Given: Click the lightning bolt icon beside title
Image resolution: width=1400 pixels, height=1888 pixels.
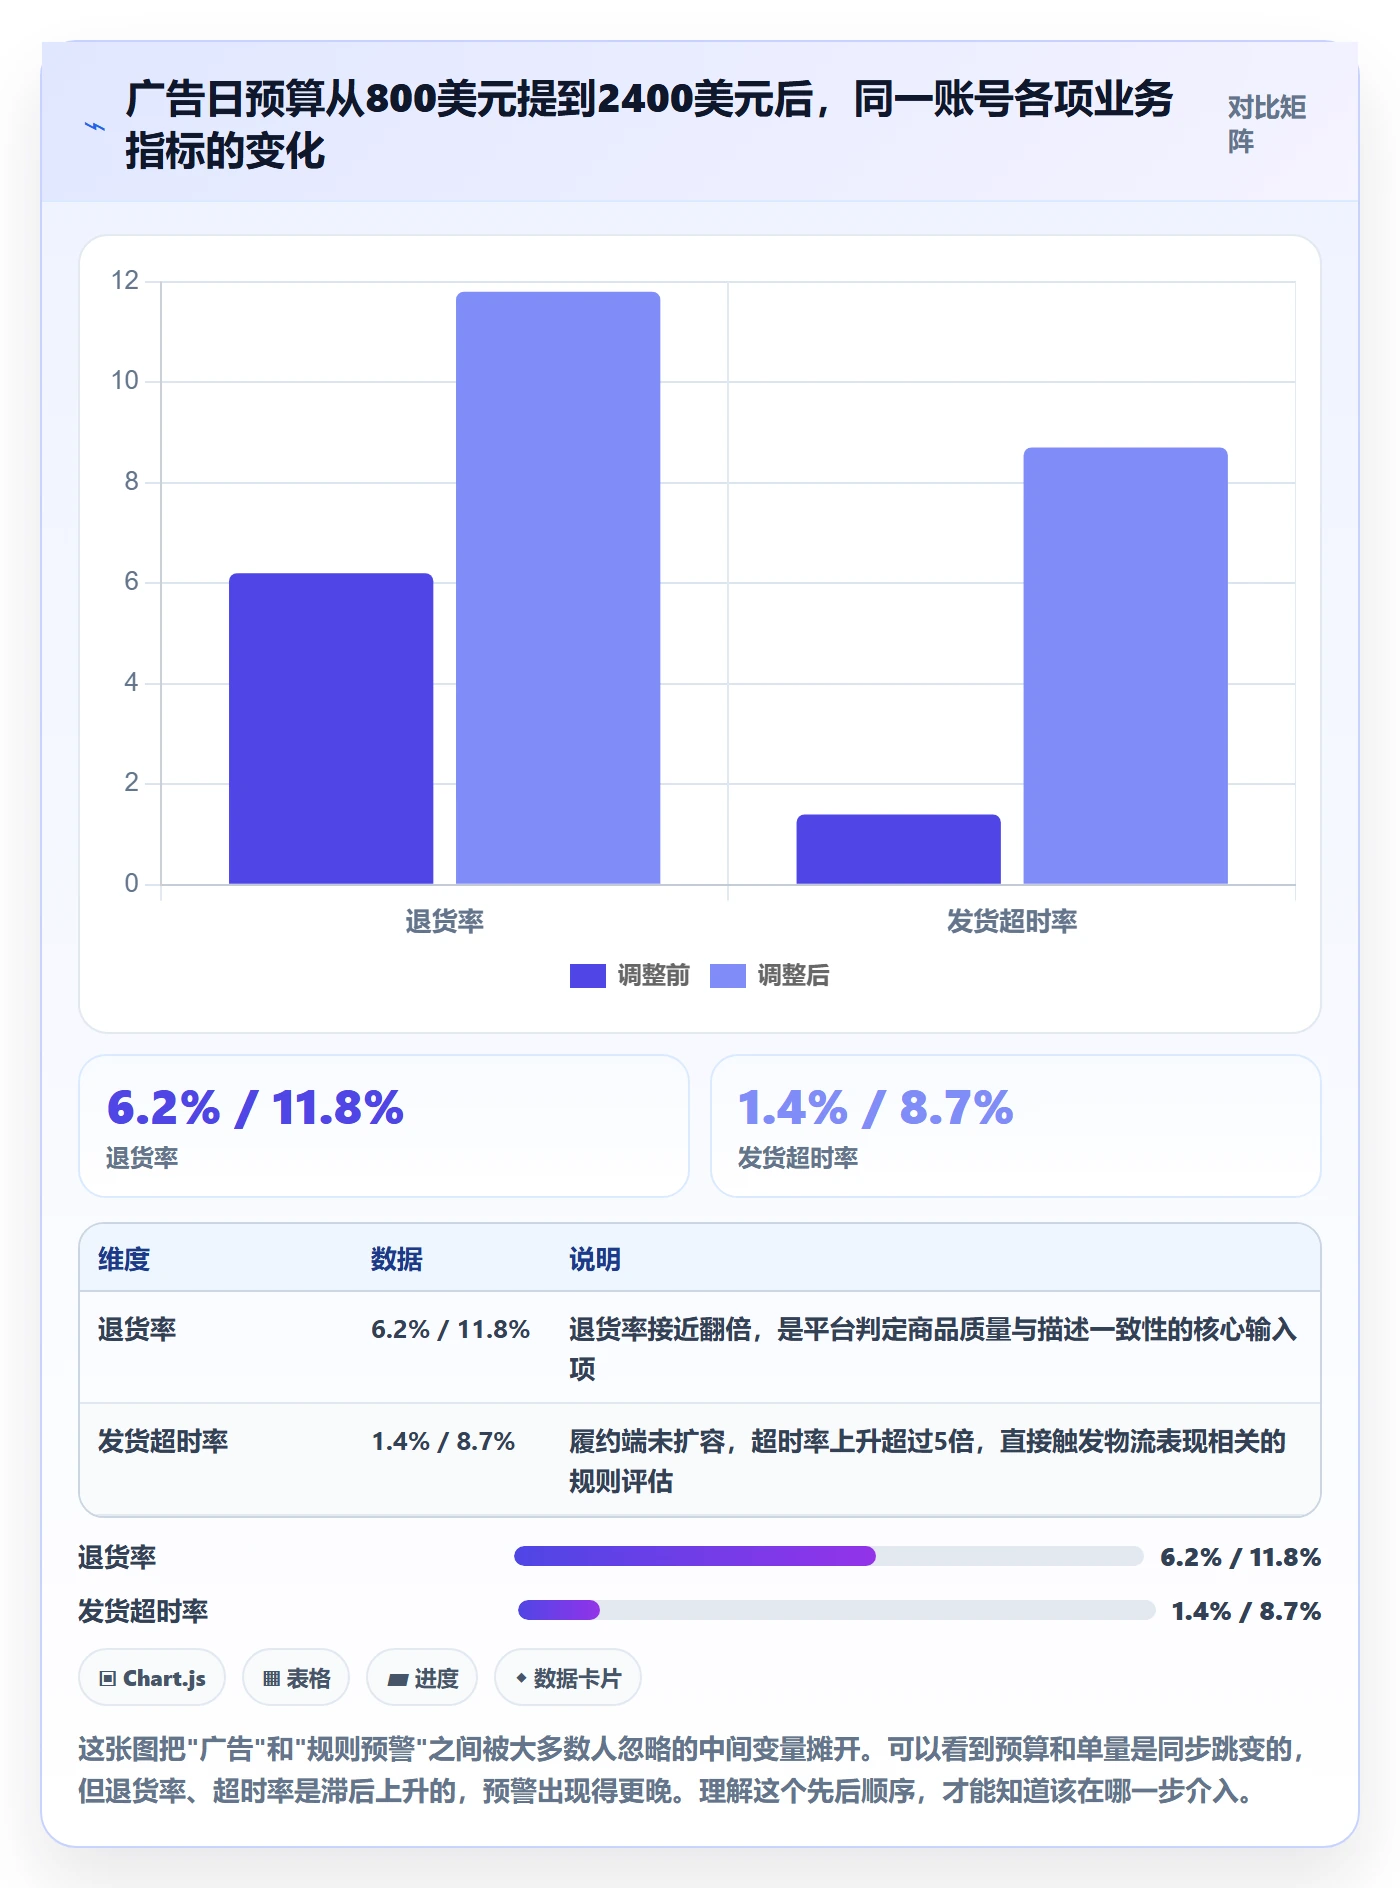Looking at the screenshot, I should coord(94,126).
